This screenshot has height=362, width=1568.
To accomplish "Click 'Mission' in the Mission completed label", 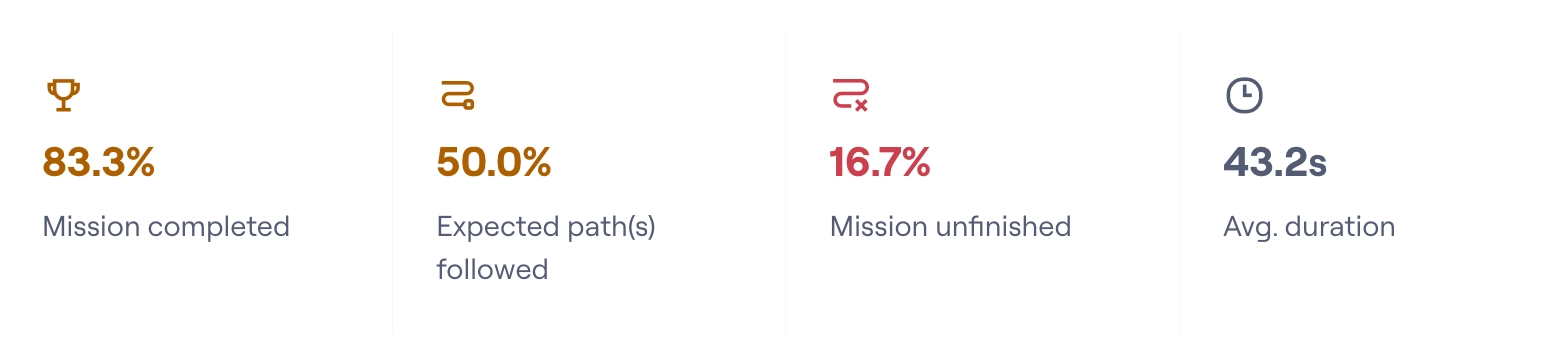I will click(92, 227).
